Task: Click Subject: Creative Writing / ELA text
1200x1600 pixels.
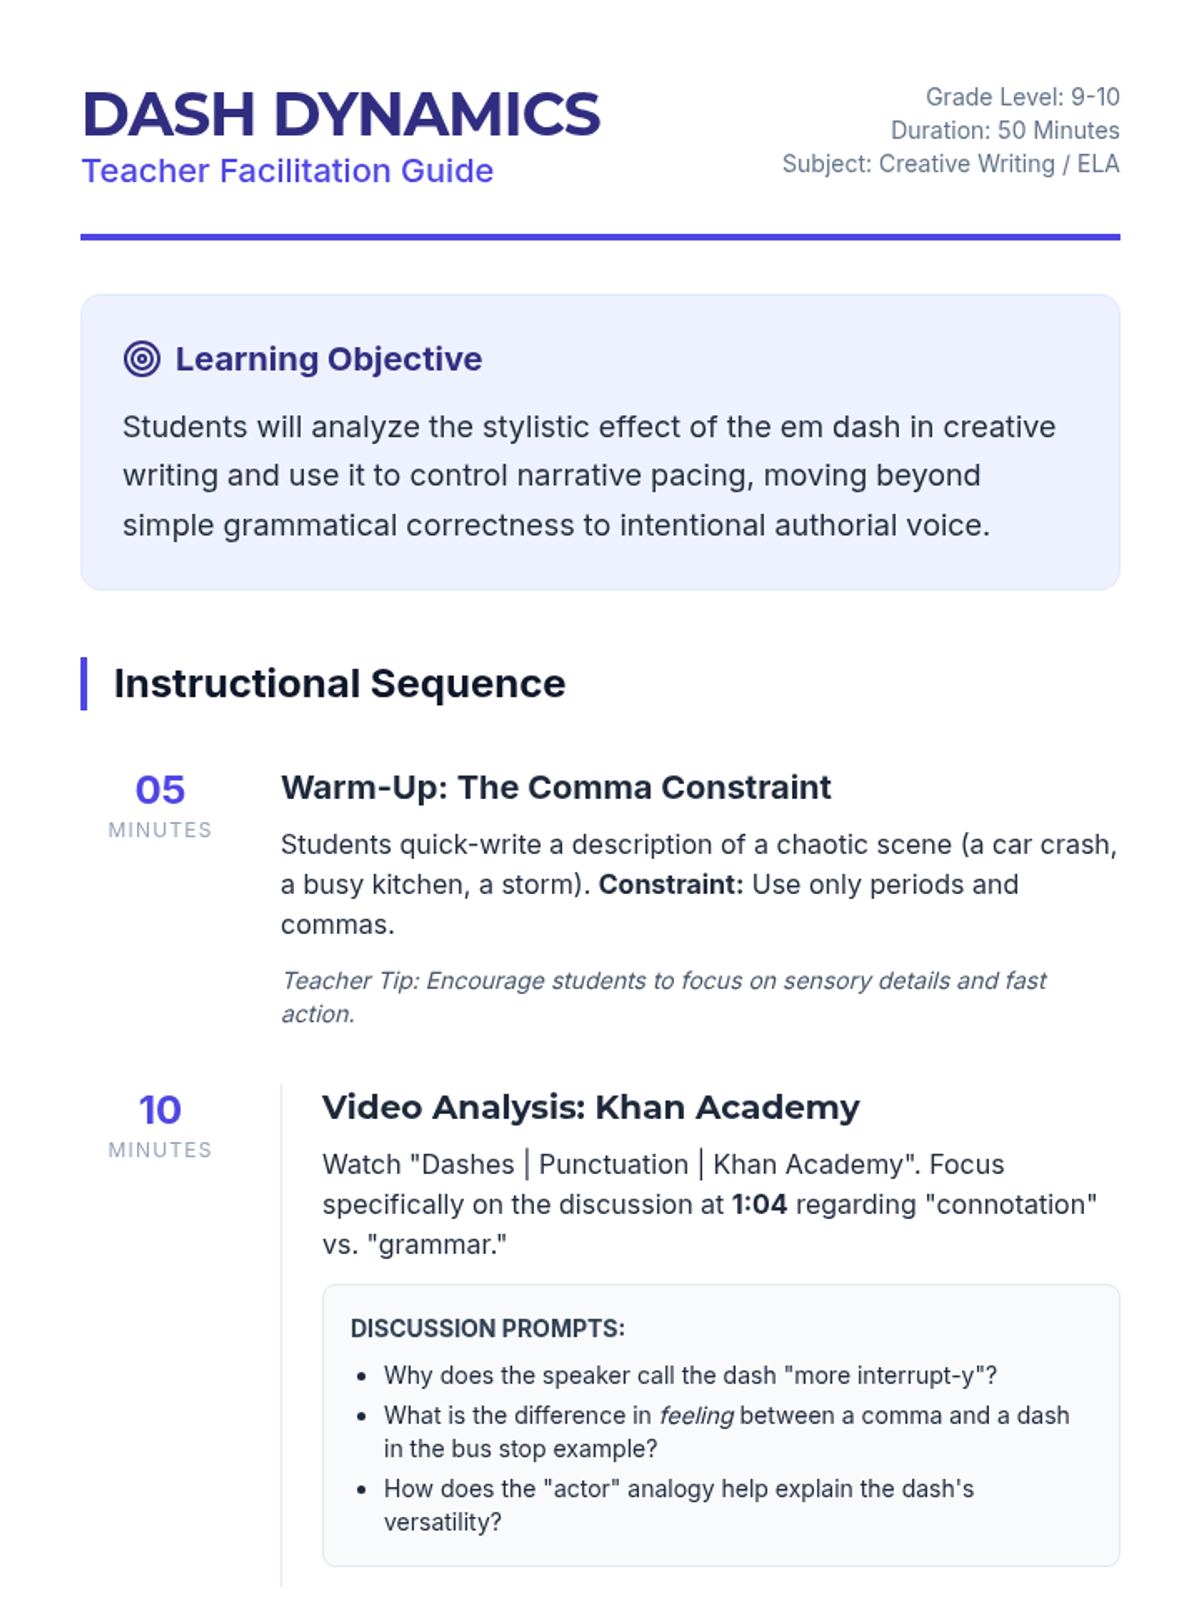Action: tap(950, 164)
